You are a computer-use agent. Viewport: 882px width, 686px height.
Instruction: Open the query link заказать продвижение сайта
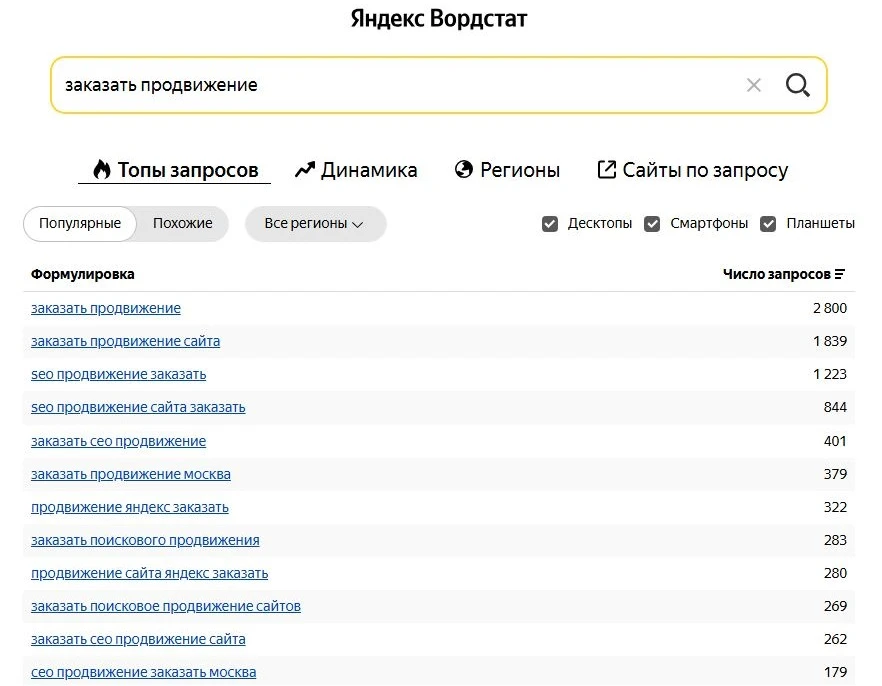[x=124, y=341]
